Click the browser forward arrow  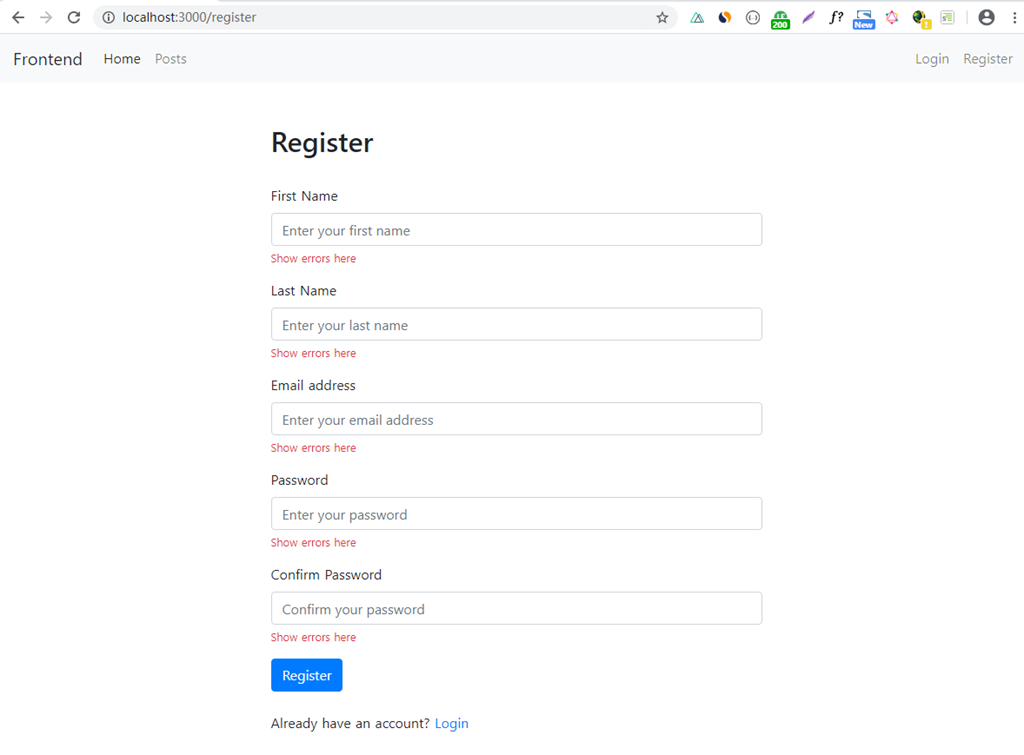46,18
